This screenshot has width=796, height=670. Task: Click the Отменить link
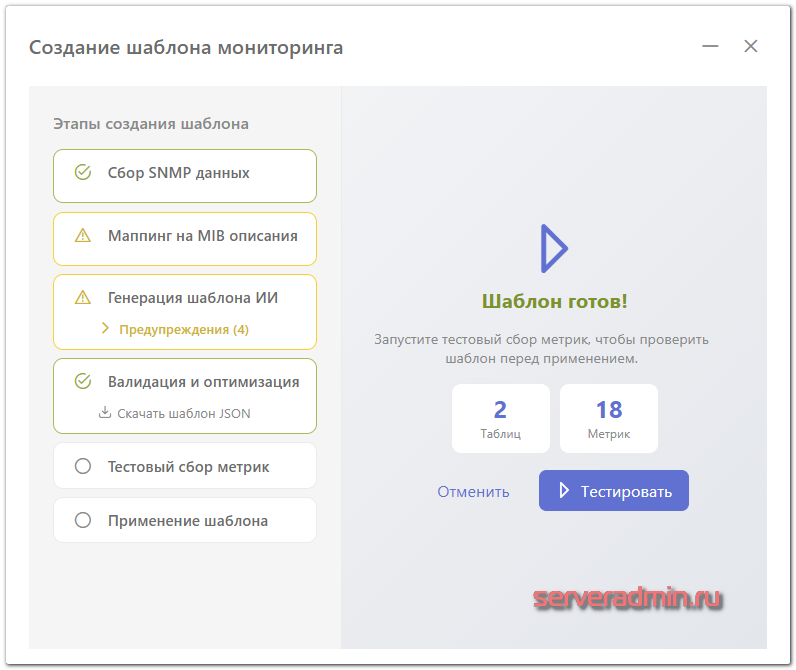pyautogui.click(x=473, y=491)
